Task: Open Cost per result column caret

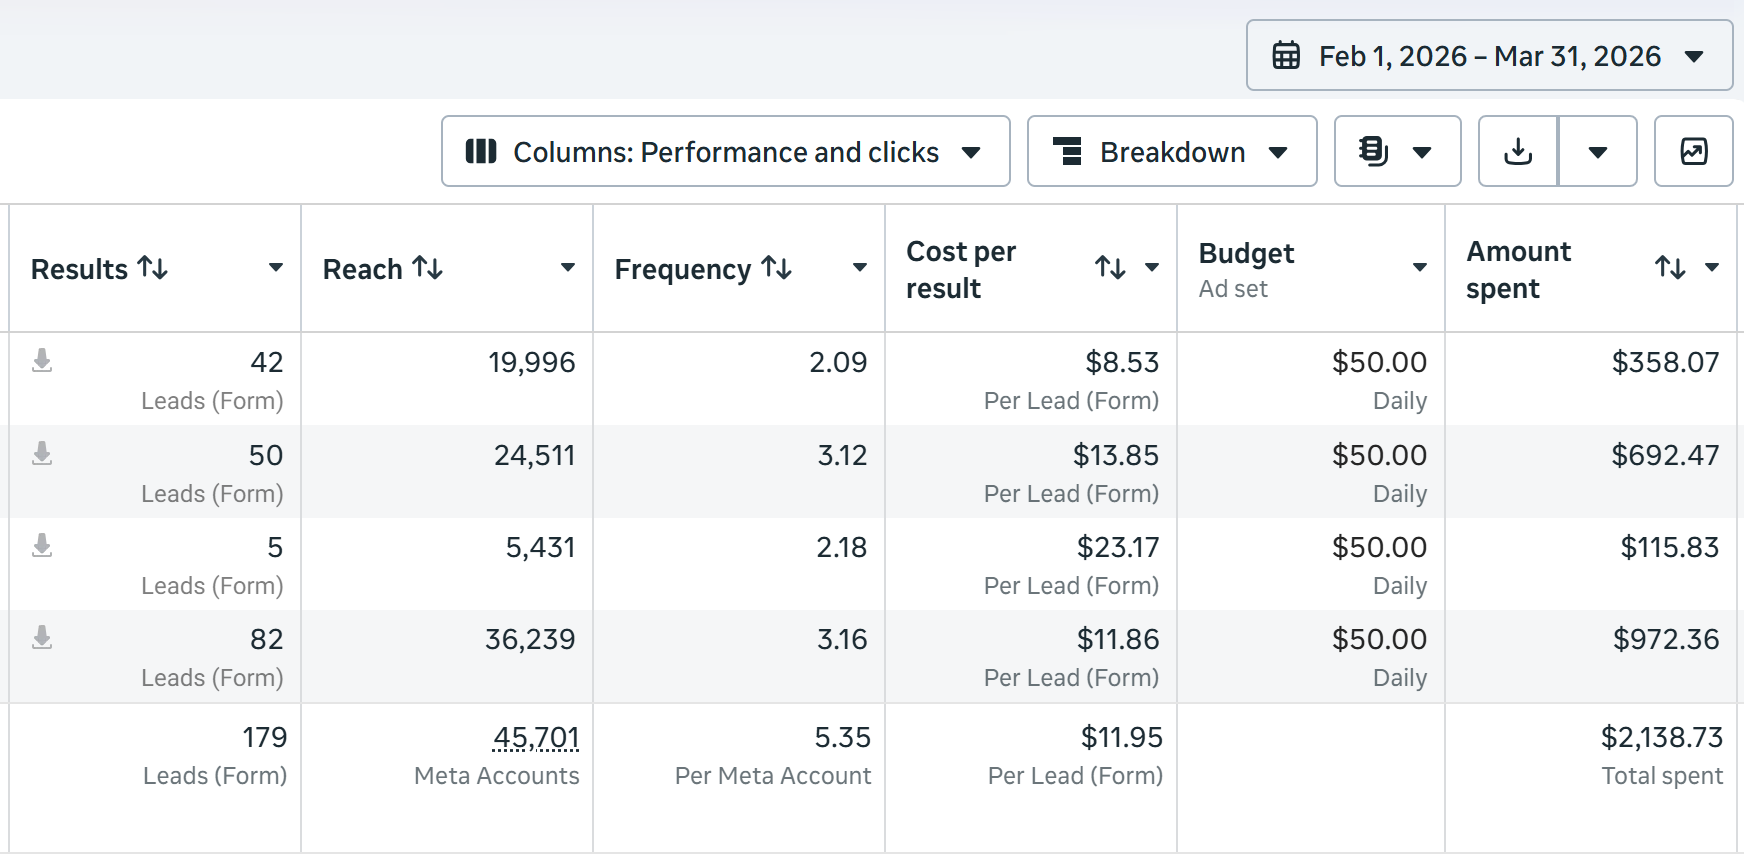Action: pyautogui.click(x=1152, y=268)
